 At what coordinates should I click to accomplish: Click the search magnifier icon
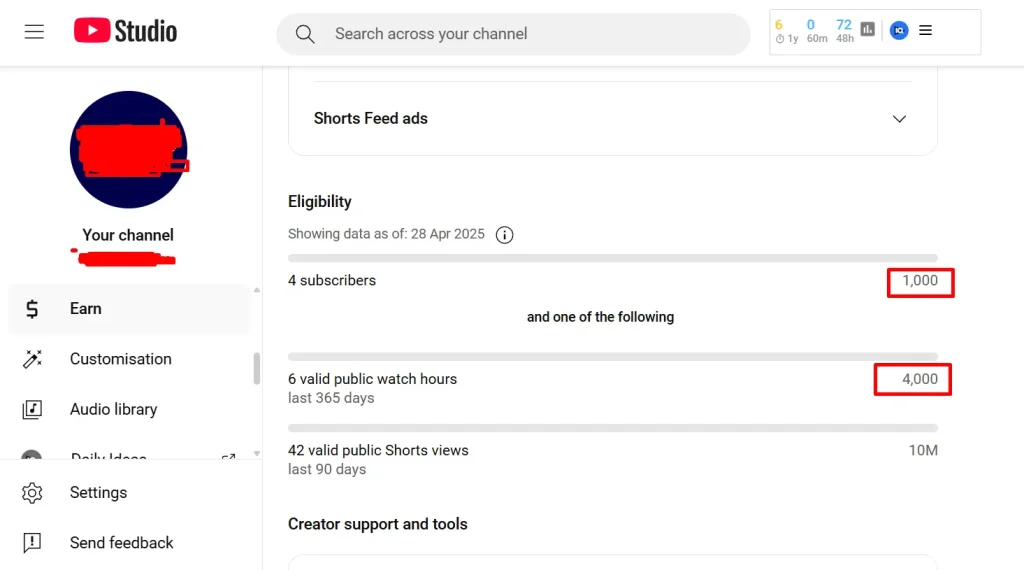tap(305, 34)
